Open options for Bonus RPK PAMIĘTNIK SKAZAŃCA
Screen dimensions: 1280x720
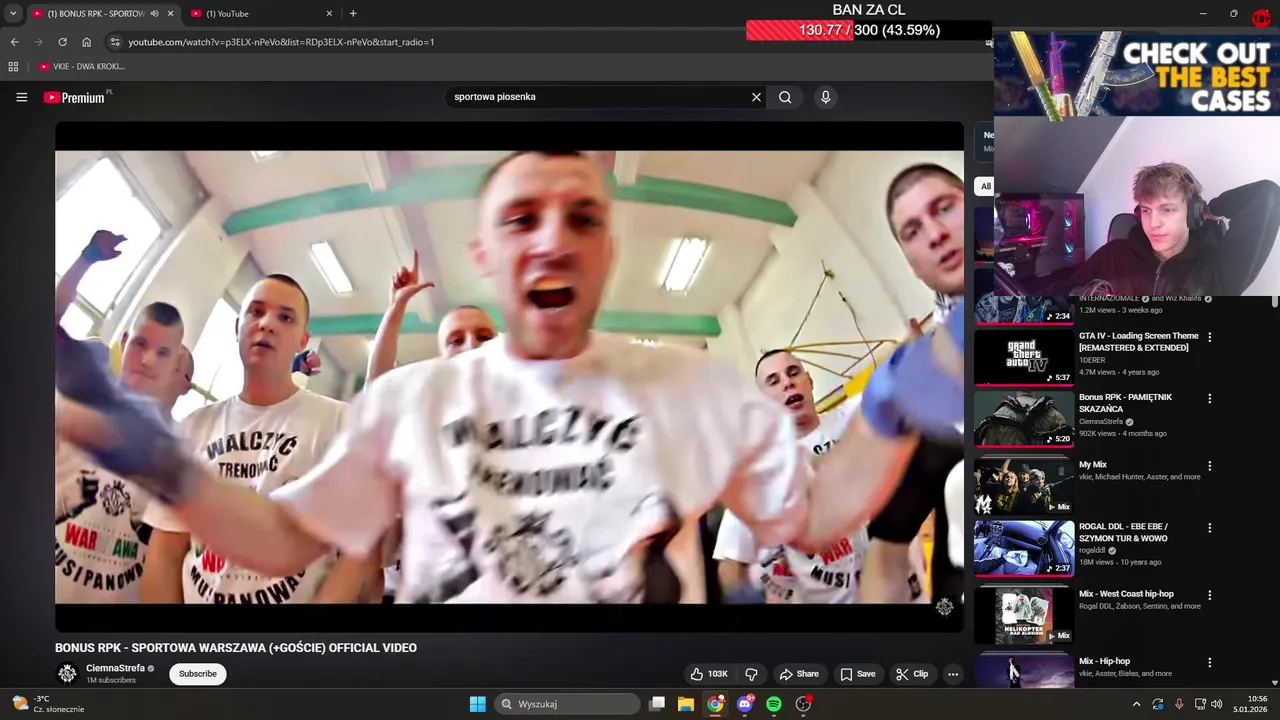(1210, 398)
